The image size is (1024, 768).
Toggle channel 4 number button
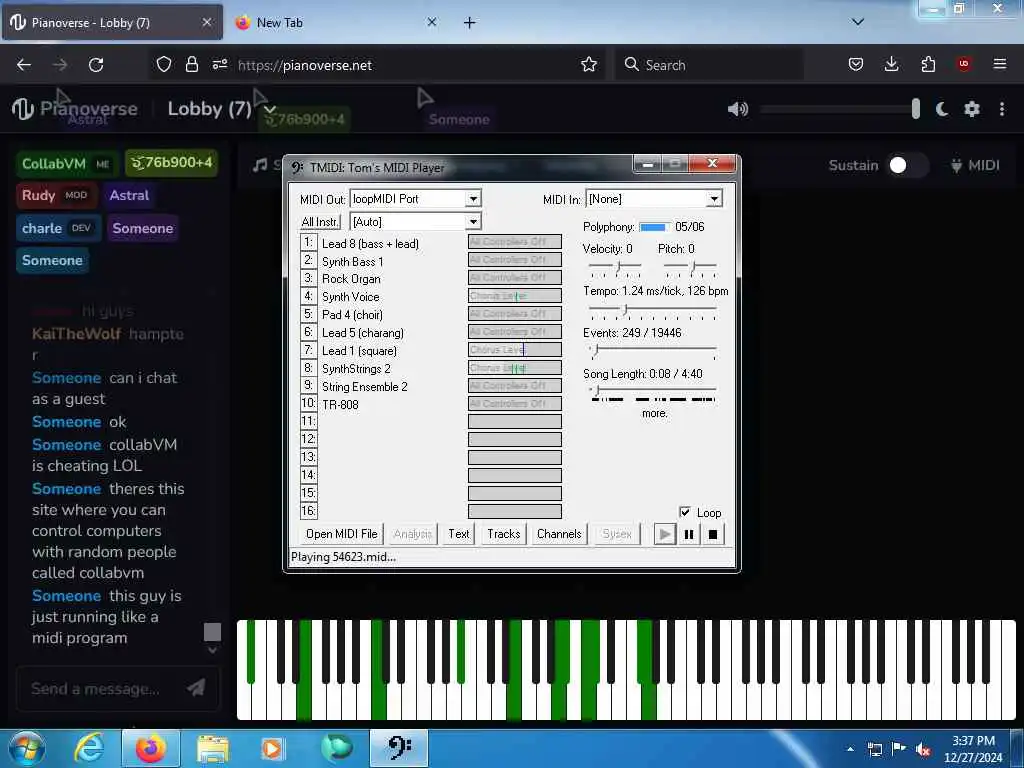coord(308,296)
